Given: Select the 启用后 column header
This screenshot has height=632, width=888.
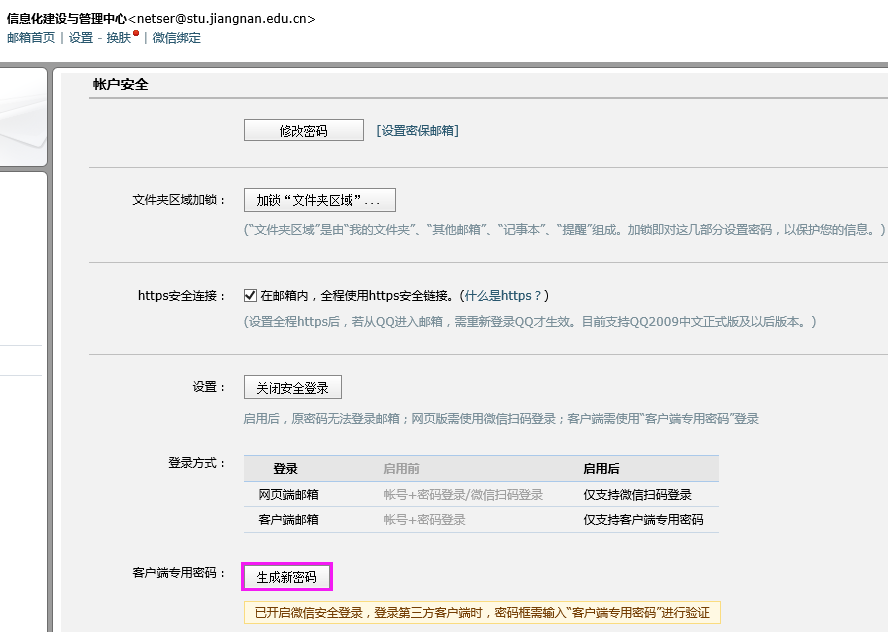Looking at the screenshot, I should click(x=601, y=469).
